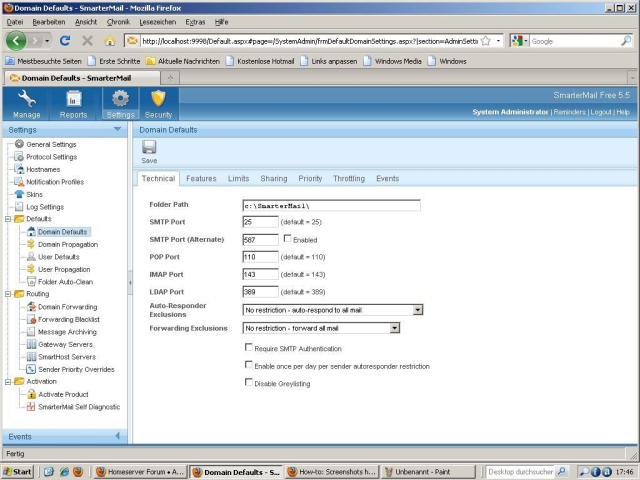Click the Hostnames icon
This screenshot has width=640, height=480.
tap(19, 169)
